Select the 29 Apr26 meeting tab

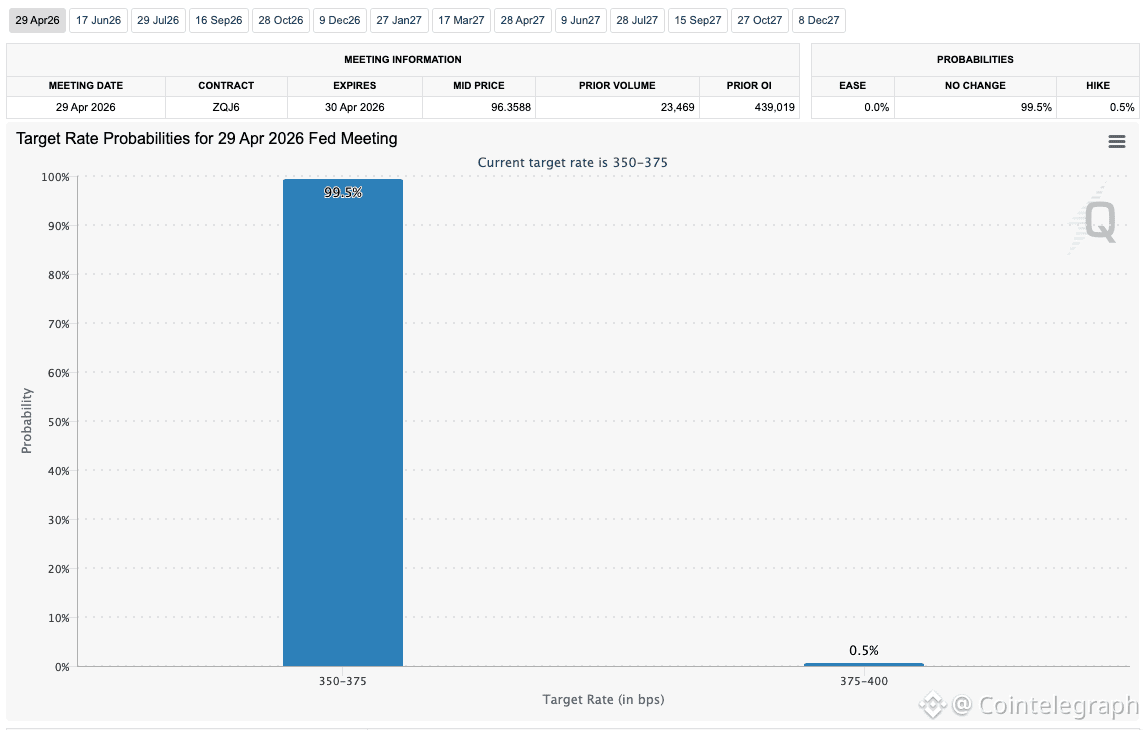pos(37,20)
